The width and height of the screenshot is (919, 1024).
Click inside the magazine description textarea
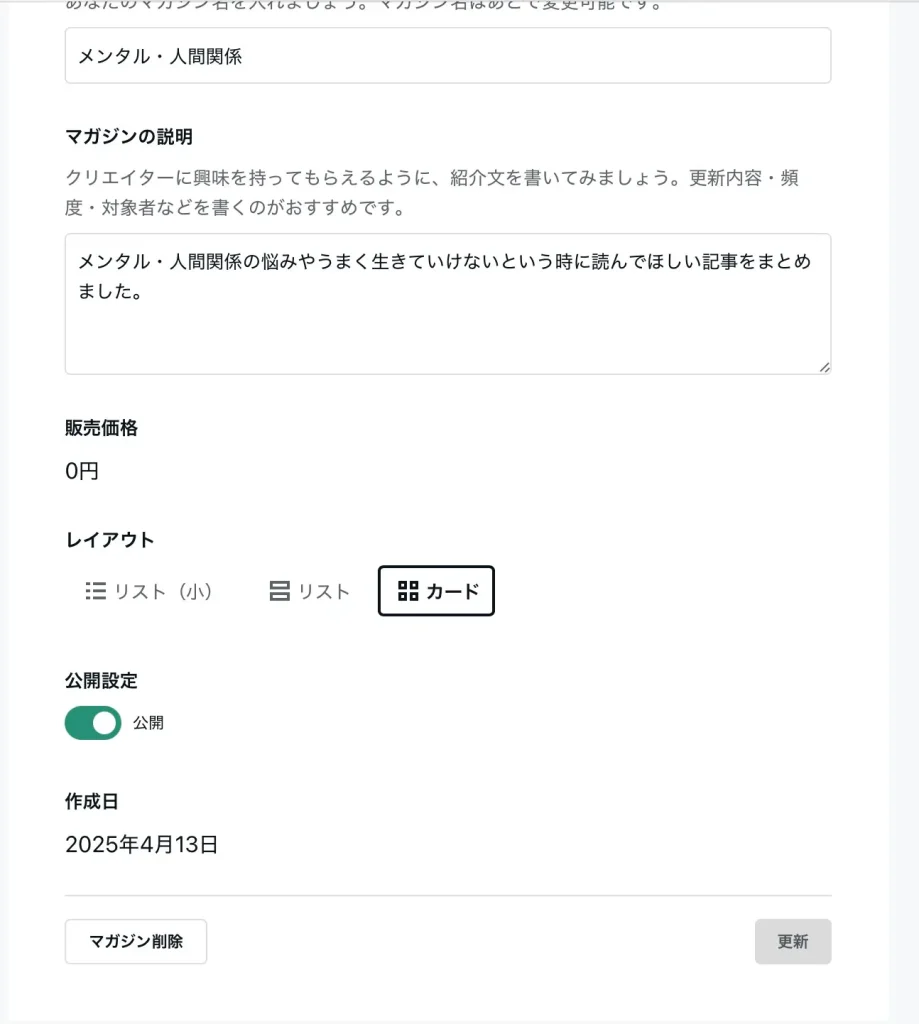[x=448, y=304]
